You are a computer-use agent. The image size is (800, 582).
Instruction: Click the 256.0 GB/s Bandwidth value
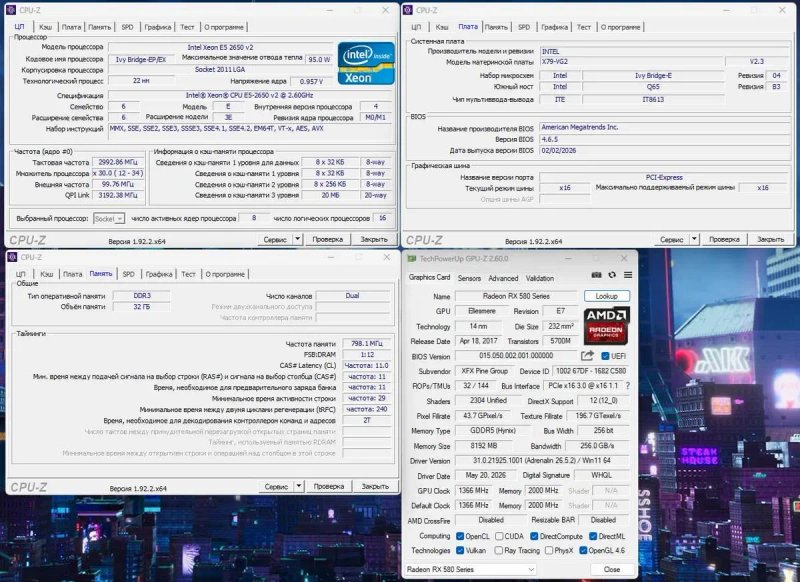[597, 446]
